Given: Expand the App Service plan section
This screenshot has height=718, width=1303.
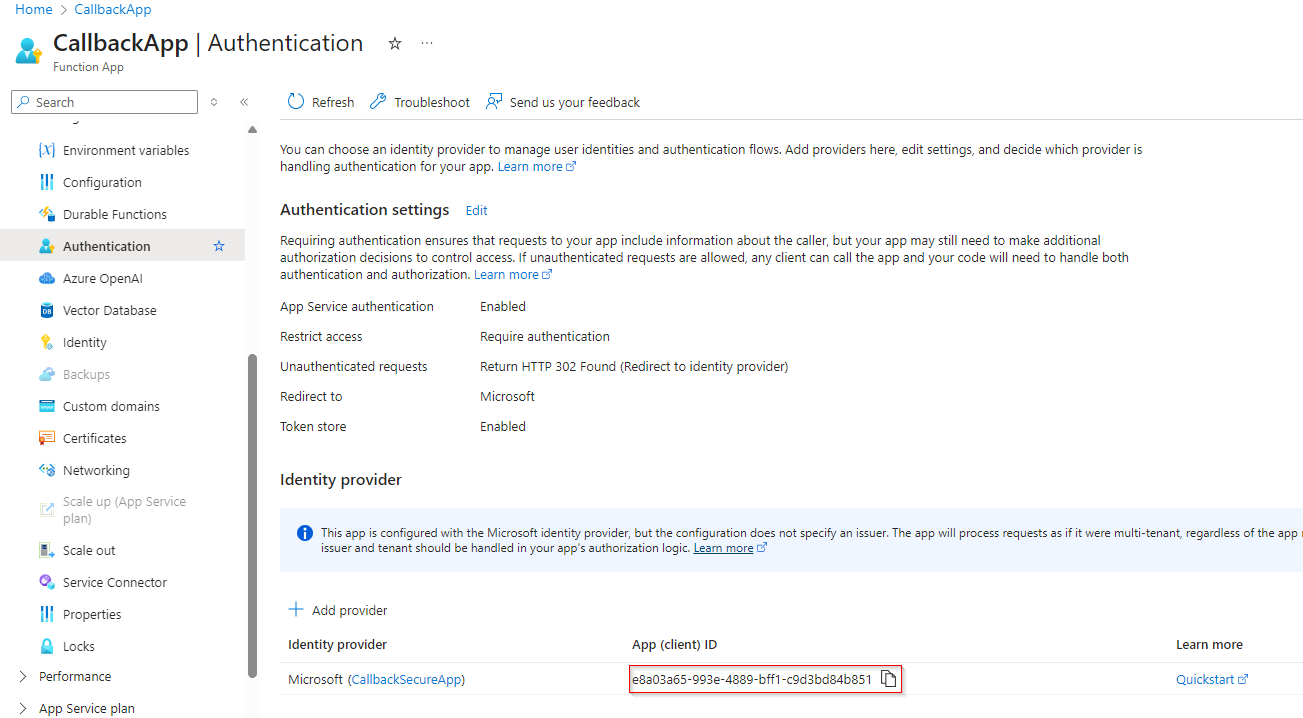Looking at the screenshot, I should pyautogui.click(x=23, y=708).
